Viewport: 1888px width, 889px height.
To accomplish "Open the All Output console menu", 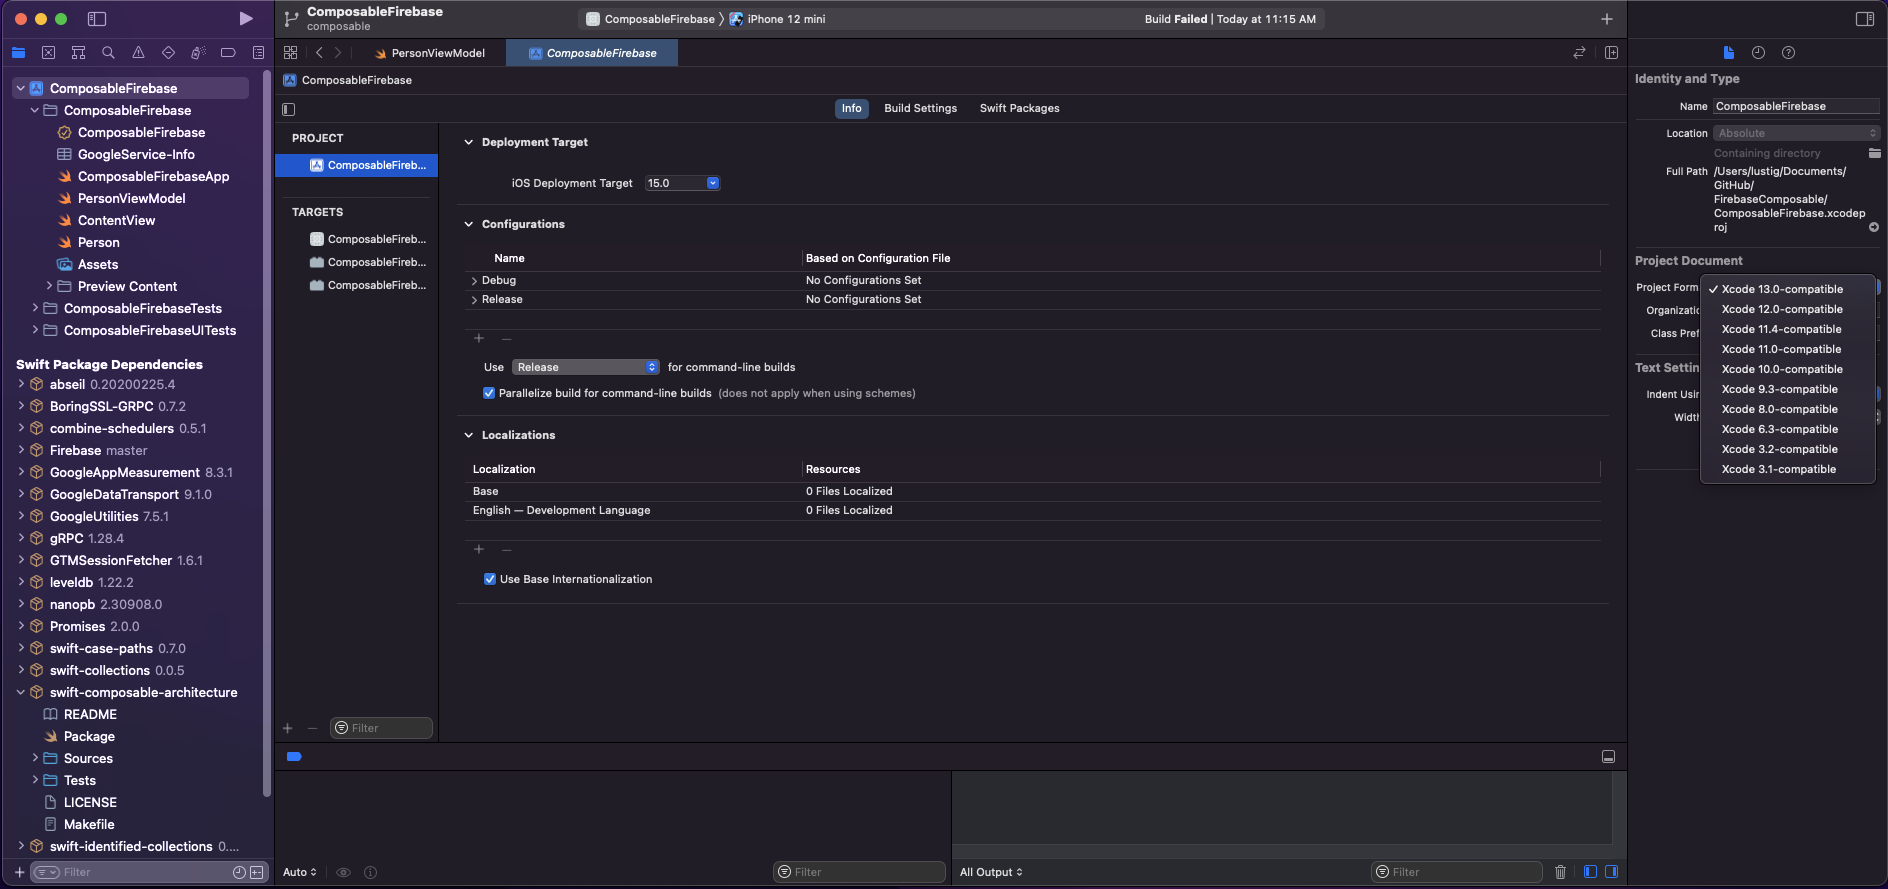I will [991, 872].
